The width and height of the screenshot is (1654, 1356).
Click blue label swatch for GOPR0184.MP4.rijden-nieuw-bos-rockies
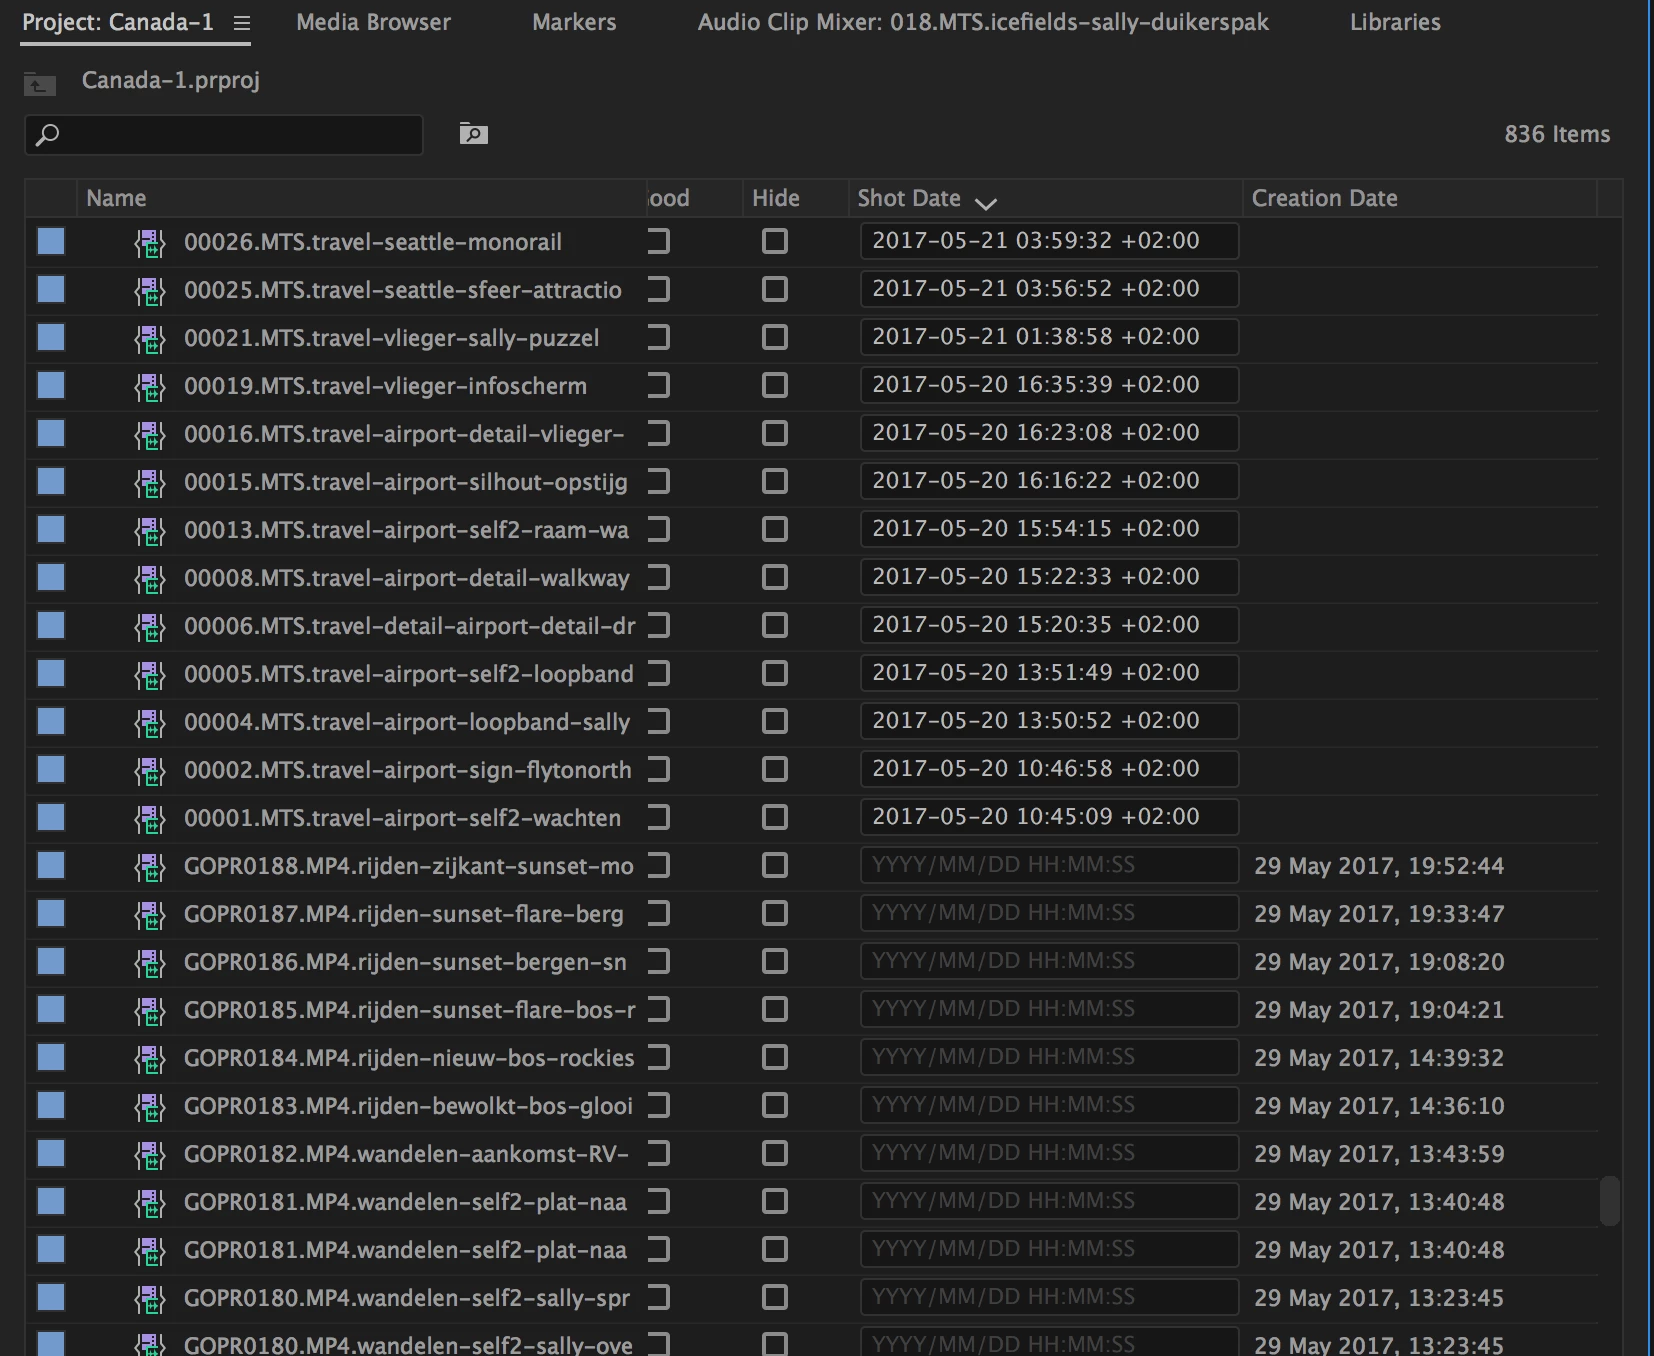point(51,1057)
